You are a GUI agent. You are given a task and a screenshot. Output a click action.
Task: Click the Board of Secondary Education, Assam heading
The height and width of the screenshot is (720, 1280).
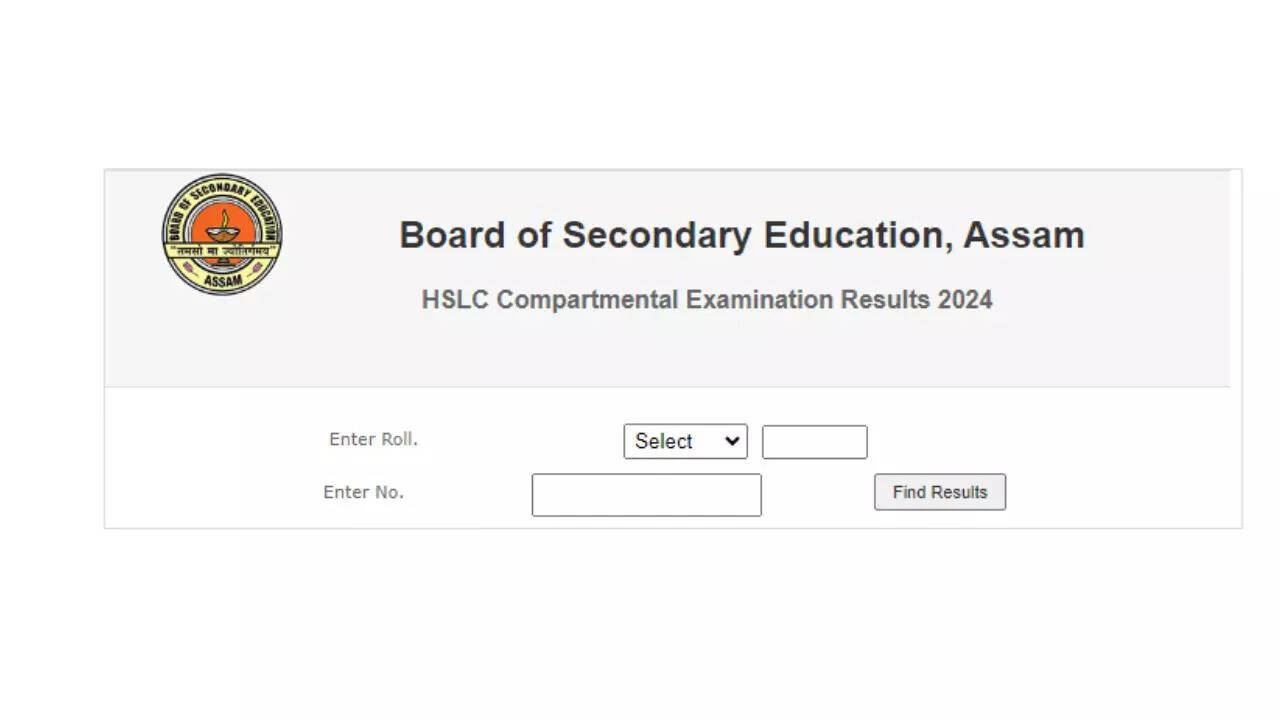(x=741, y=235)
